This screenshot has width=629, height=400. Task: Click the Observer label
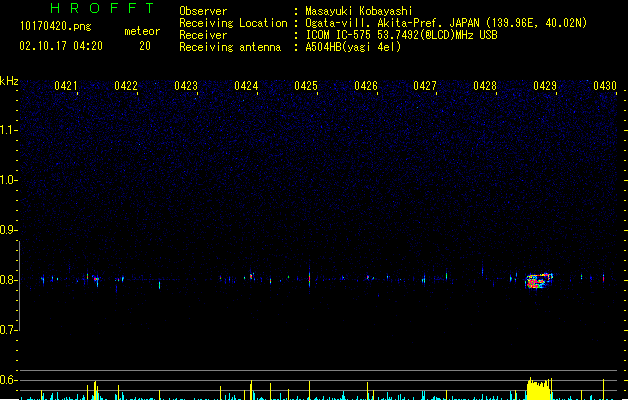click(x=203, y=11)
